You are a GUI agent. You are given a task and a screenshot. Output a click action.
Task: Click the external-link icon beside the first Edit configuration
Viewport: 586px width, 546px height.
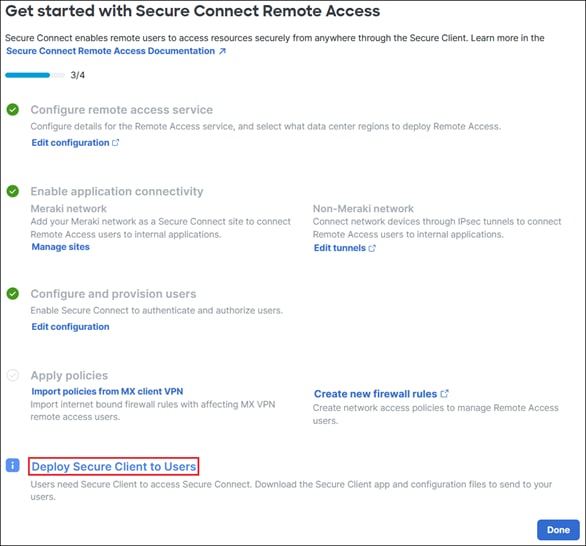(x=115, y=142)
